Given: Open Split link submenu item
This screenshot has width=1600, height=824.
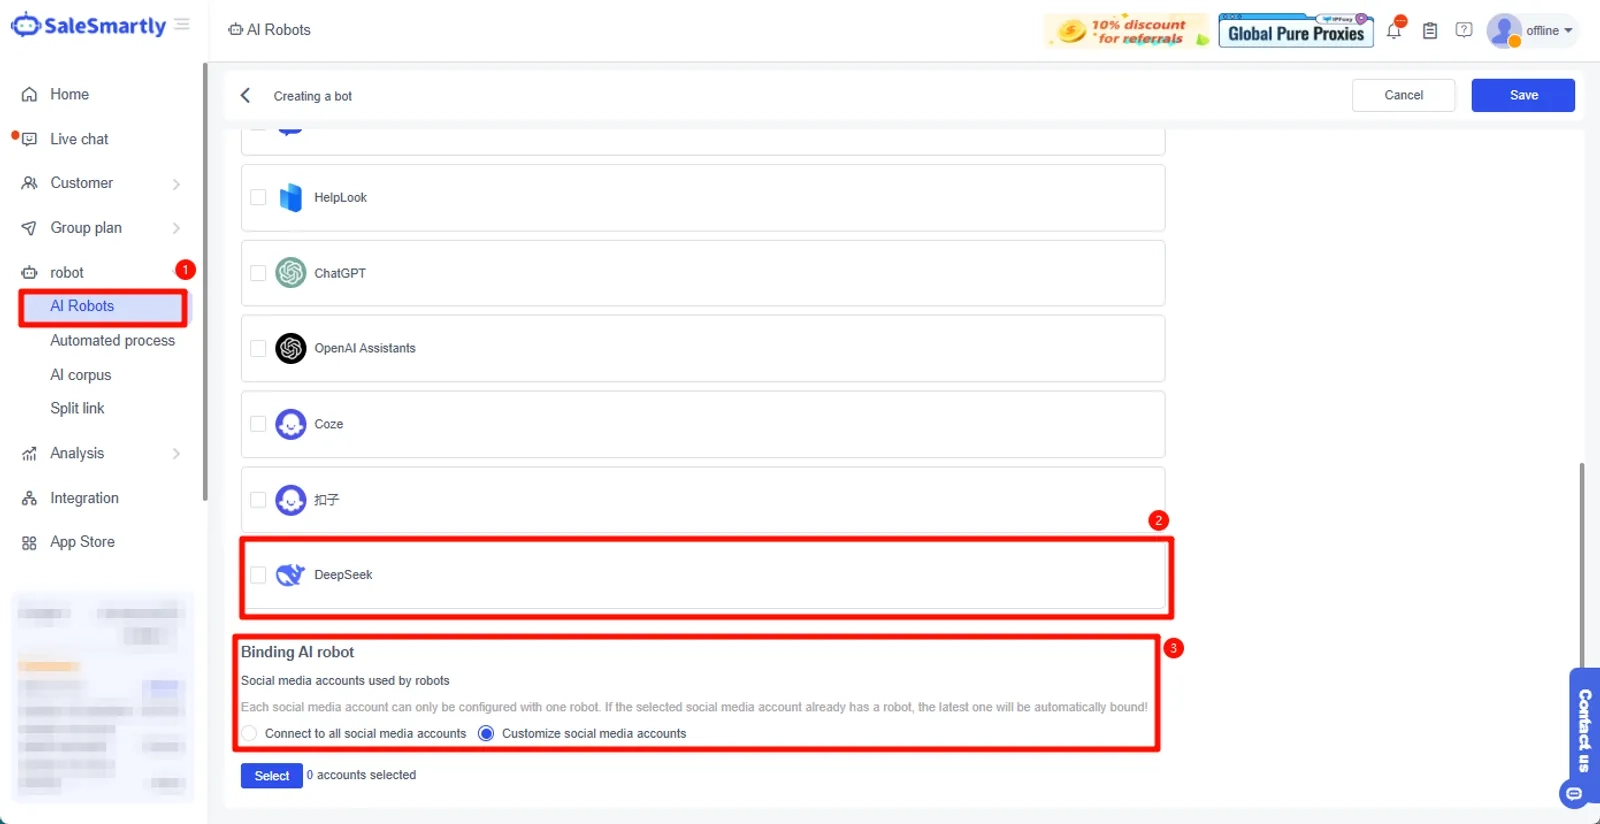Looking at the screenshot, I should (77, 408).
